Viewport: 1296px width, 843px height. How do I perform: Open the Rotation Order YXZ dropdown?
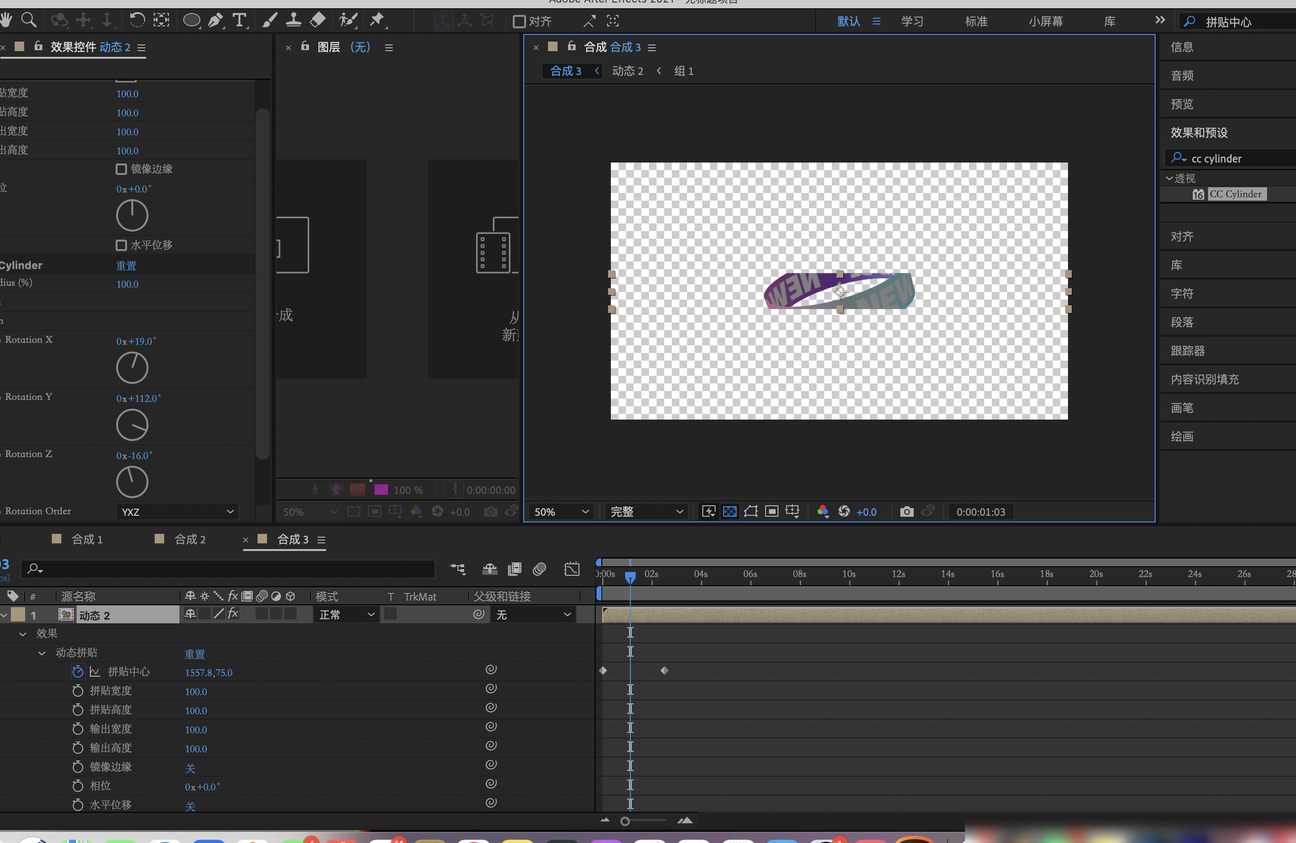pos(177,511)
